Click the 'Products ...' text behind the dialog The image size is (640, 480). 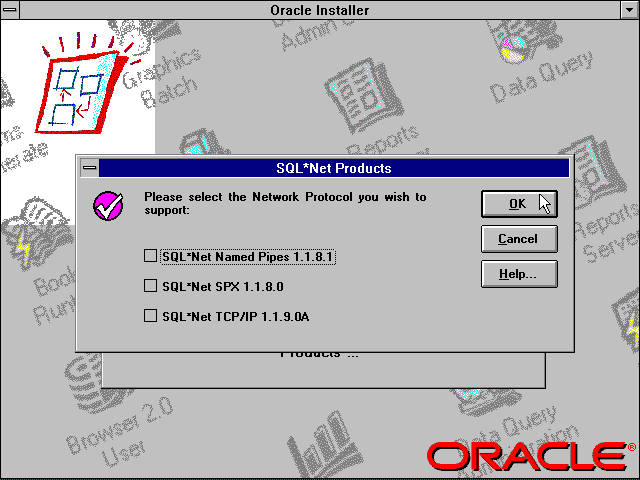click(320, 354)
